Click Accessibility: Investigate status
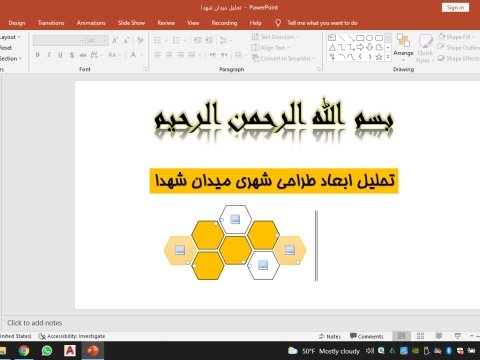Image resolution: width=480 pixels, height=360 pixels. [72, 336]
